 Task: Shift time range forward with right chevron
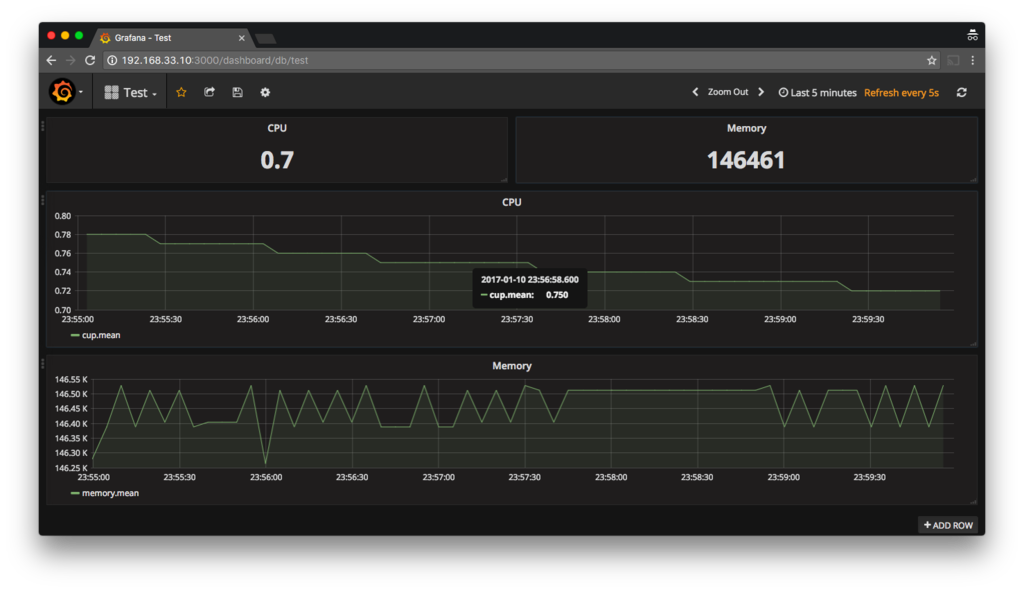click(x=761, y=92)
